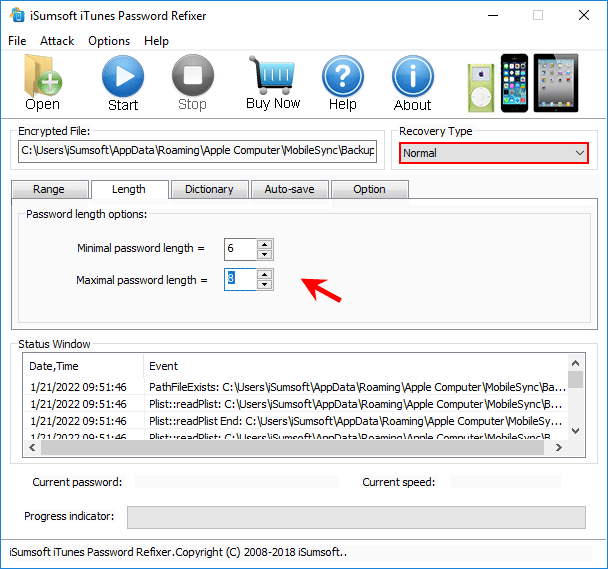
Task: Click the iPhone image
Action: [x=514, y=83]
